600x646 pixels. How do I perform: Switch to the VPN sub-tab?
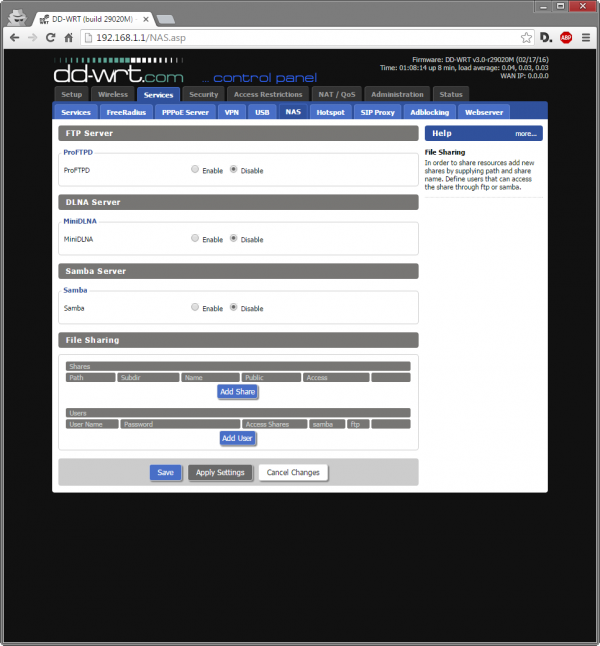(231, 112)
